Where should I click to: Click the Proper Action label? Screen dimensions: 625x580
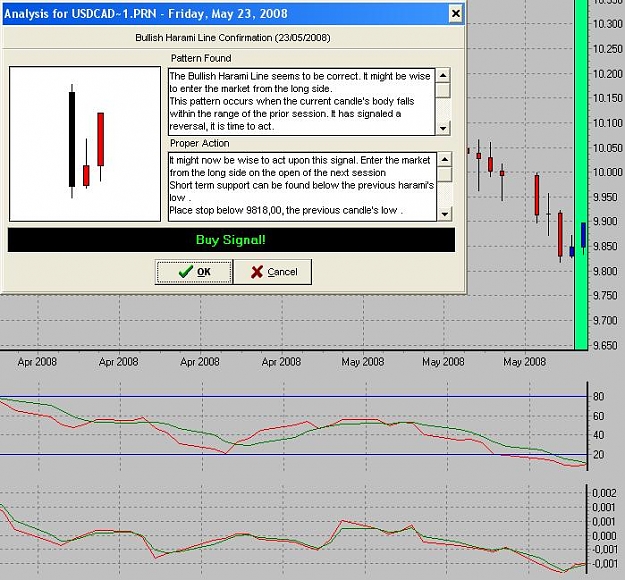(x=200, y=143)
